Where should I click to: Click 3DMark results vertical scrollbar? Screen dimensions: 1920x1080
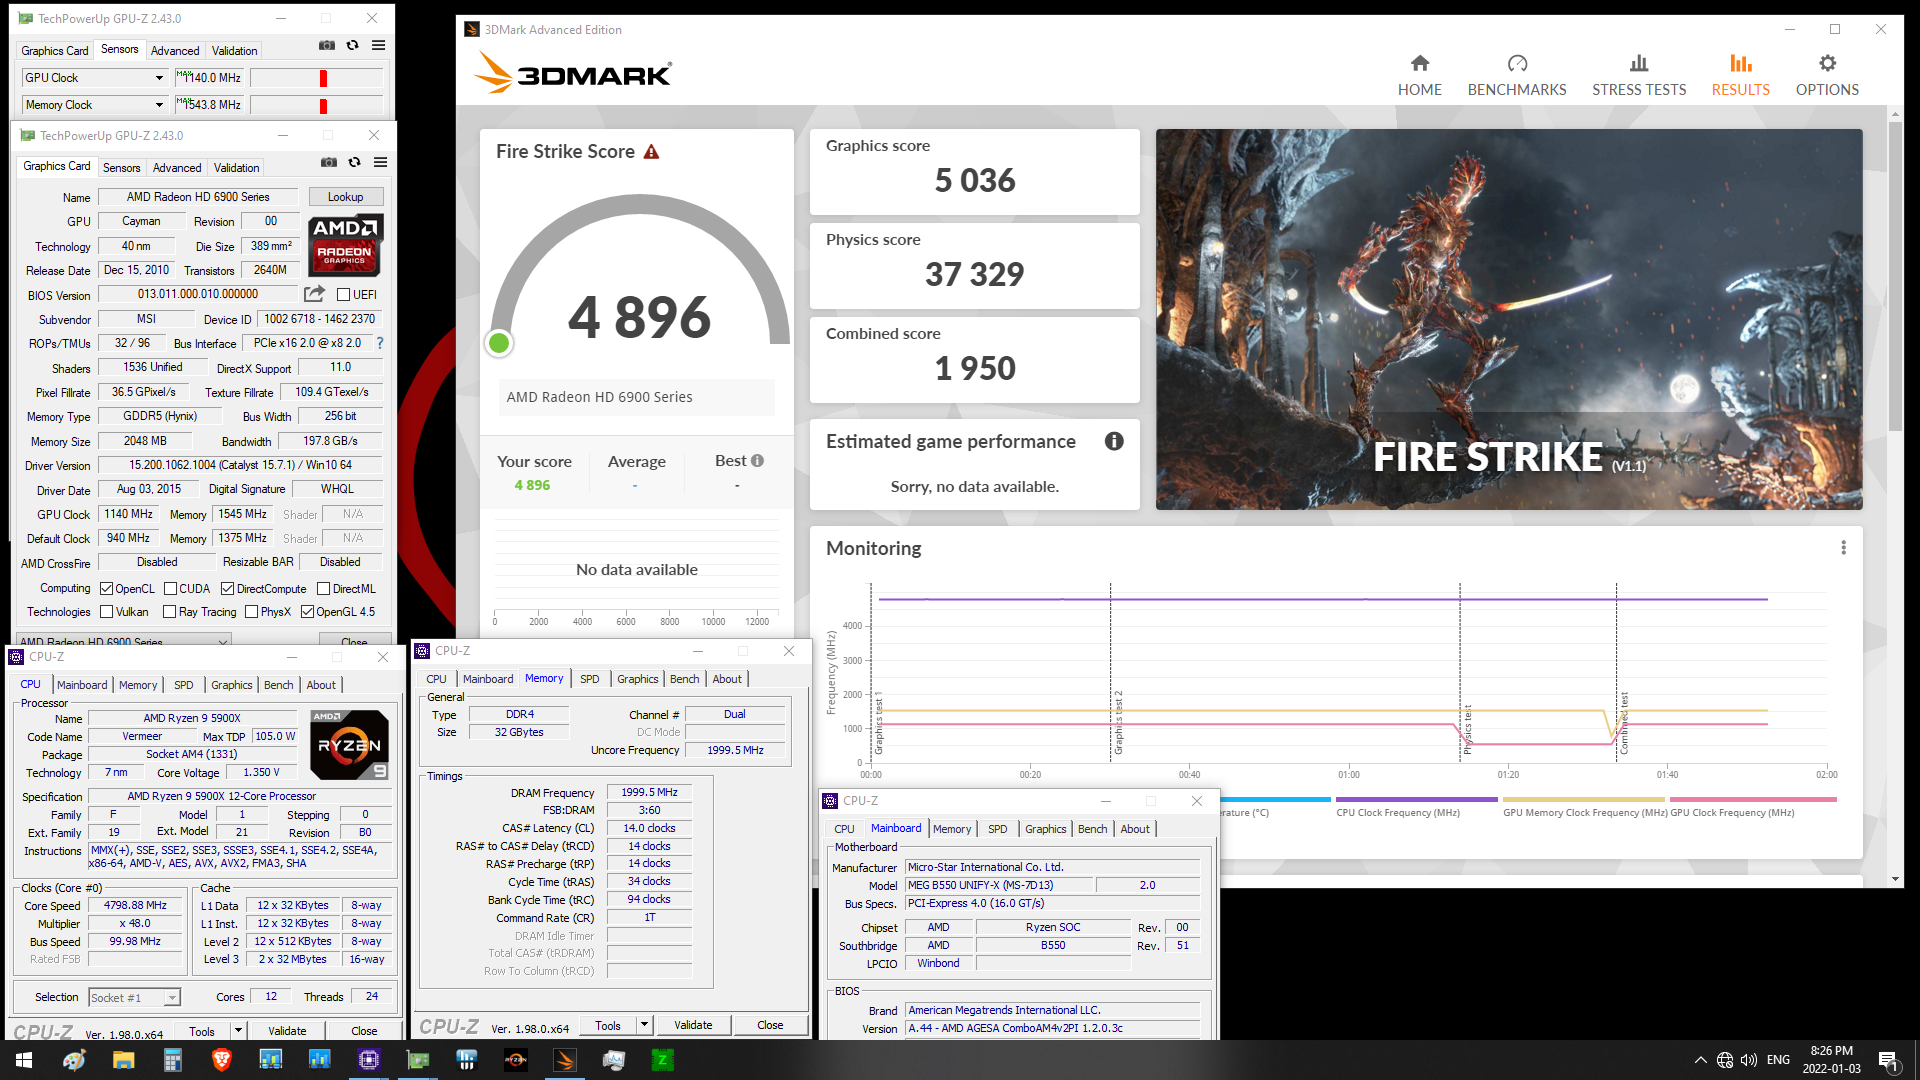1895,275
